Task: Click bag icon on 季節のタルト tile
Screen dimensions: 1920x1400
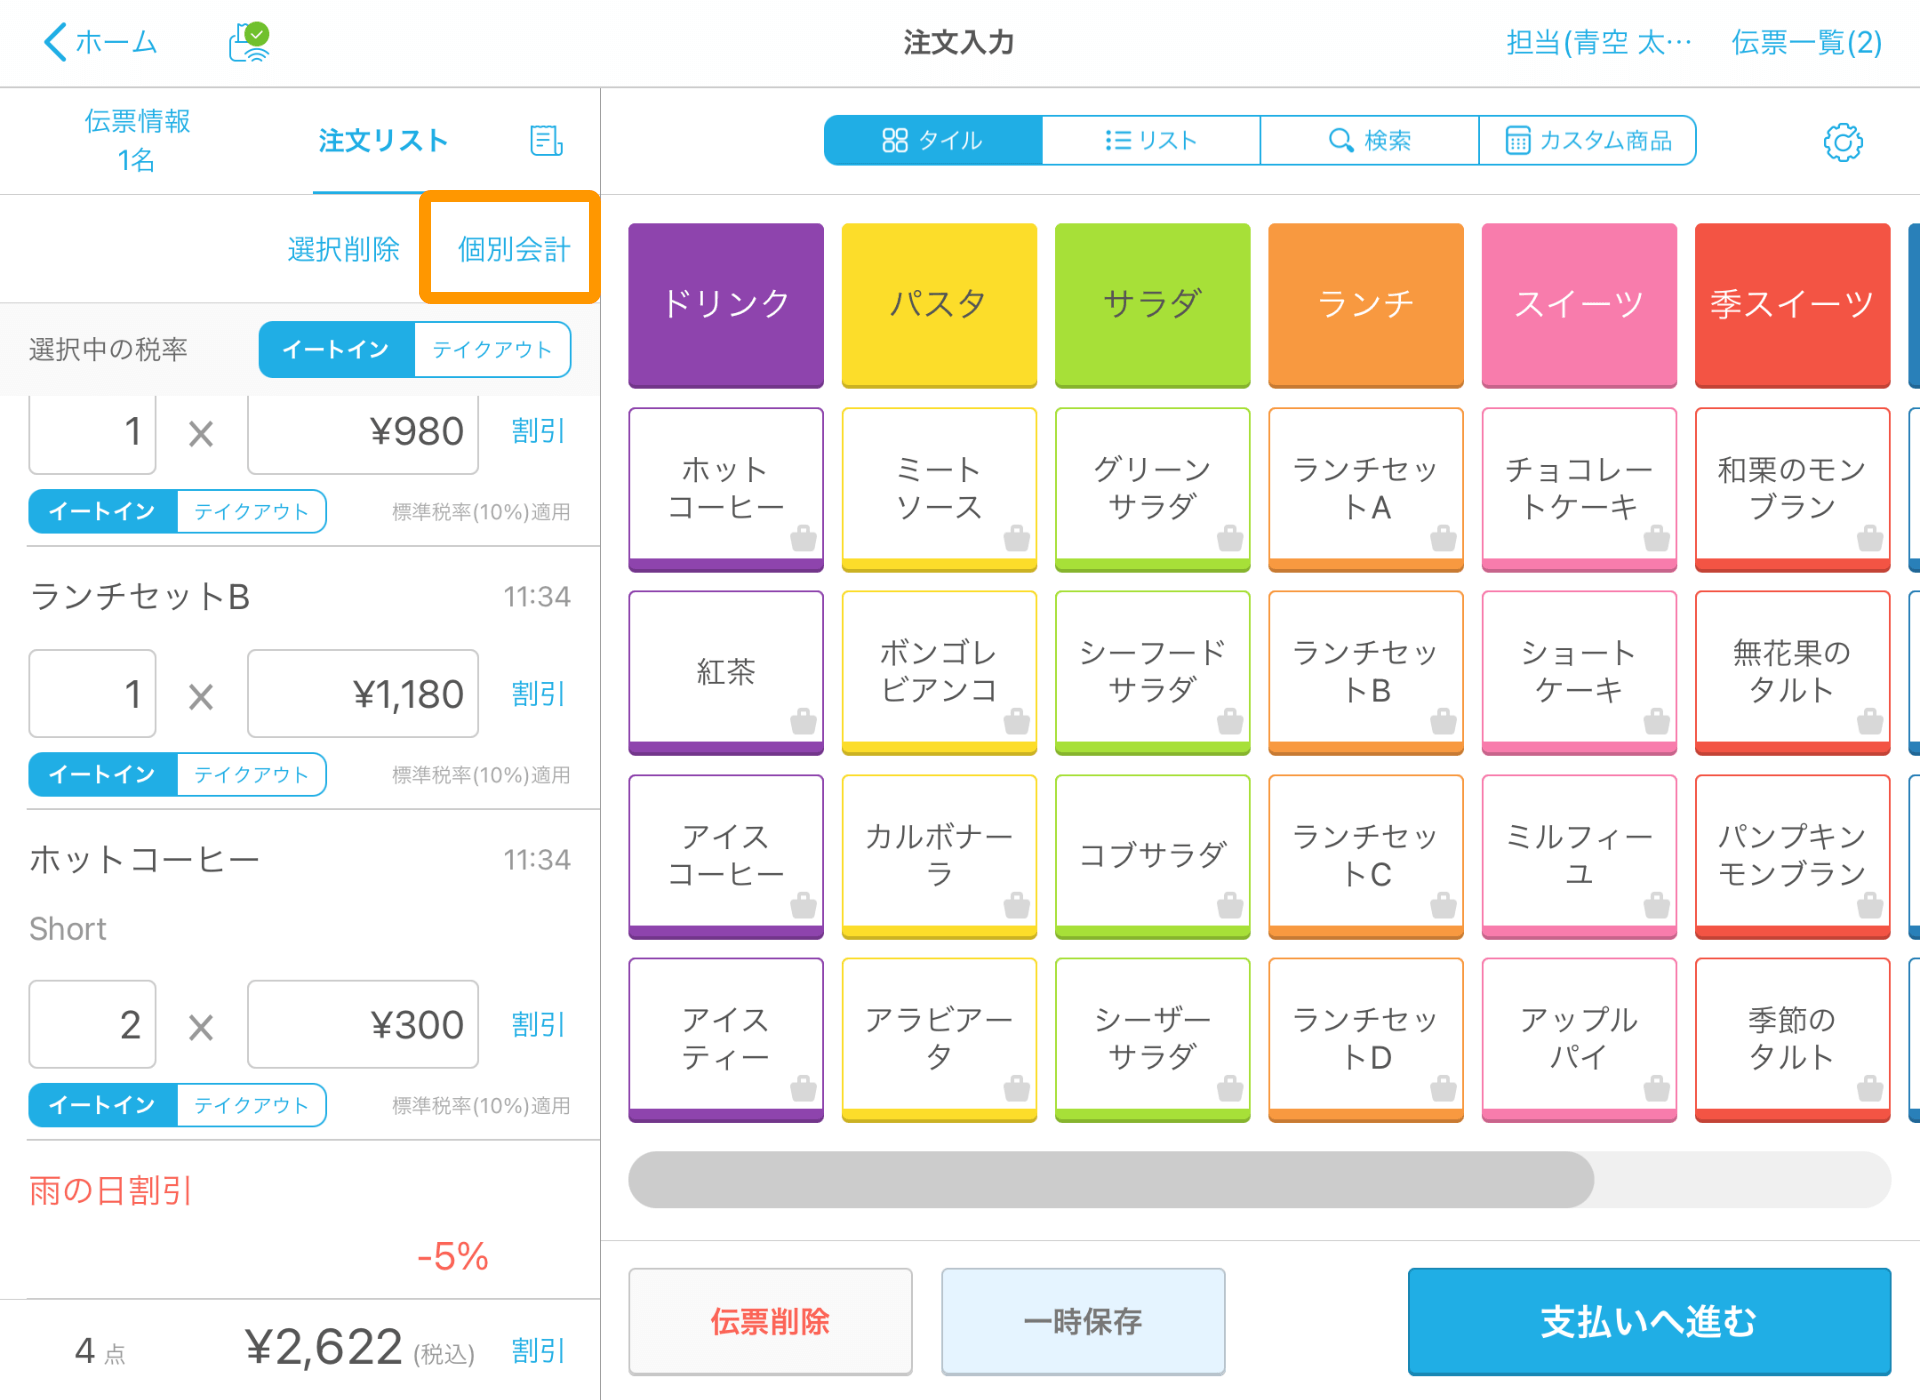Action: pos(1870,1088)
